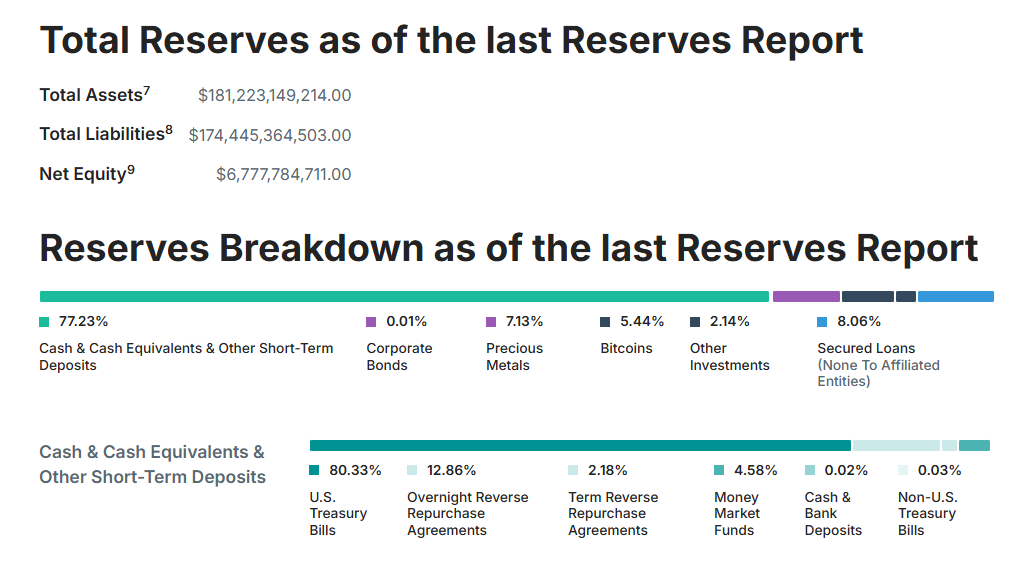Click the long green Cash & Cash Equivalents bar segment

[404, 296]
